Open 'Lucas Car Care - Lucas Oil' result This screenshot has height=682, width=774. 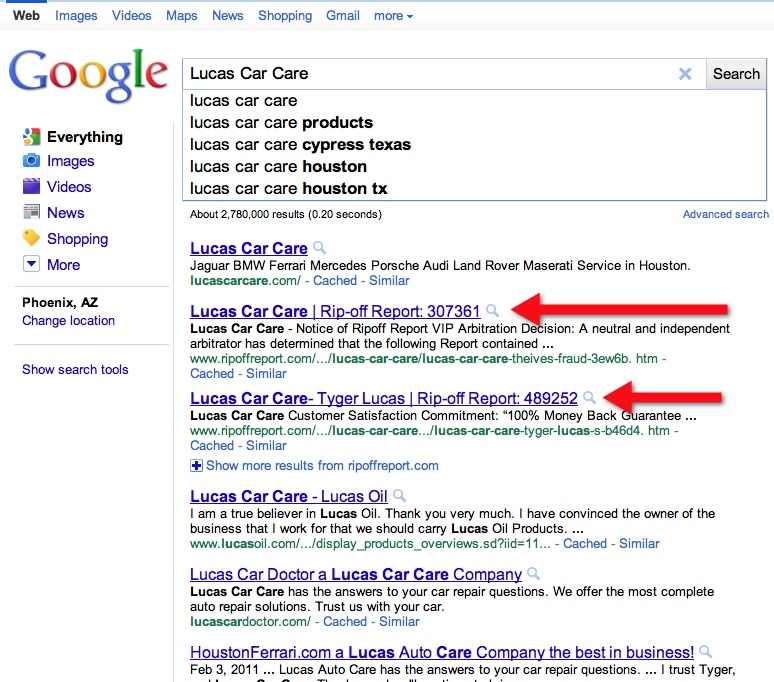(x=289, y=496)
